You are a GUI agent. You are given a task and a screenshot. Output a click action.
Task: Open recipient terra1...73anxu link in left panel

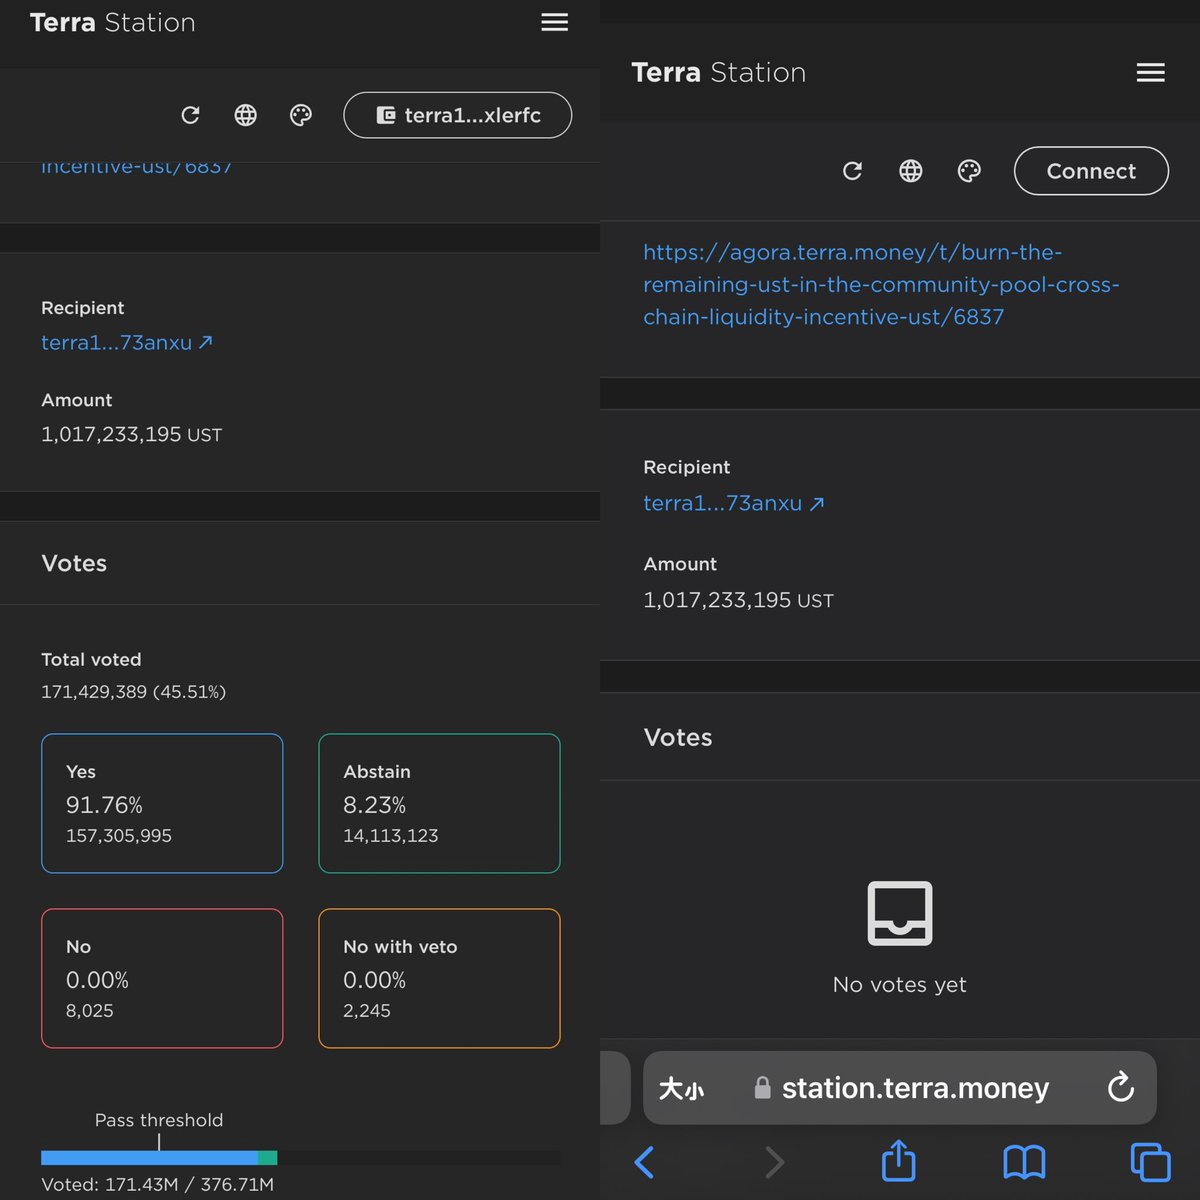click(127, 342)
